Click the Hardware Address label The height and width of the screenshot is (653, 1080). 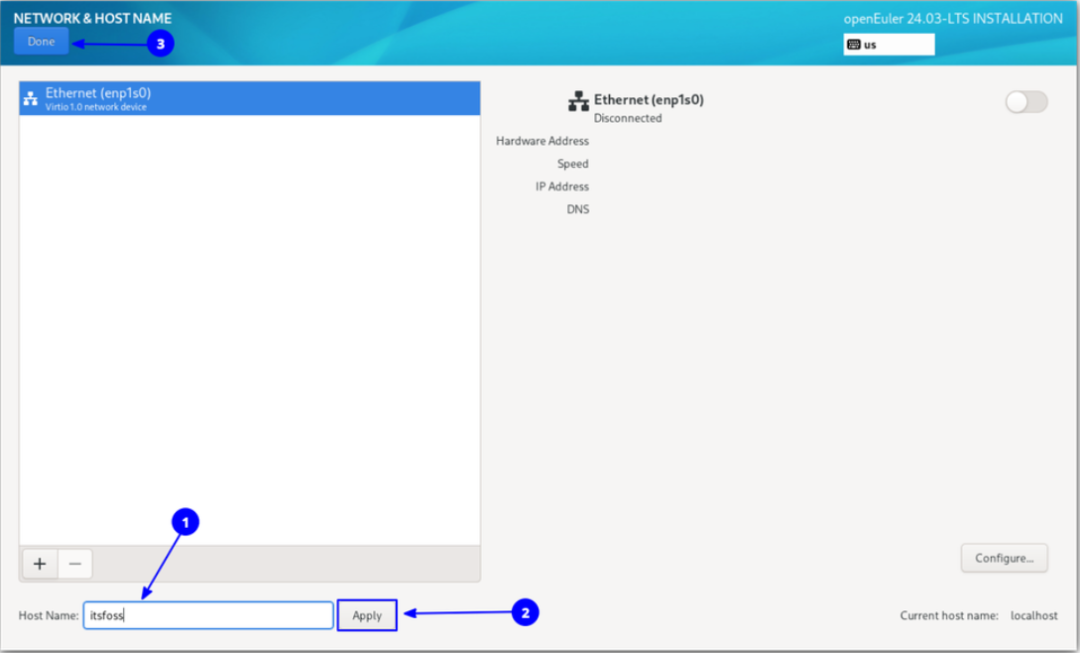click(x=542, y=141)
